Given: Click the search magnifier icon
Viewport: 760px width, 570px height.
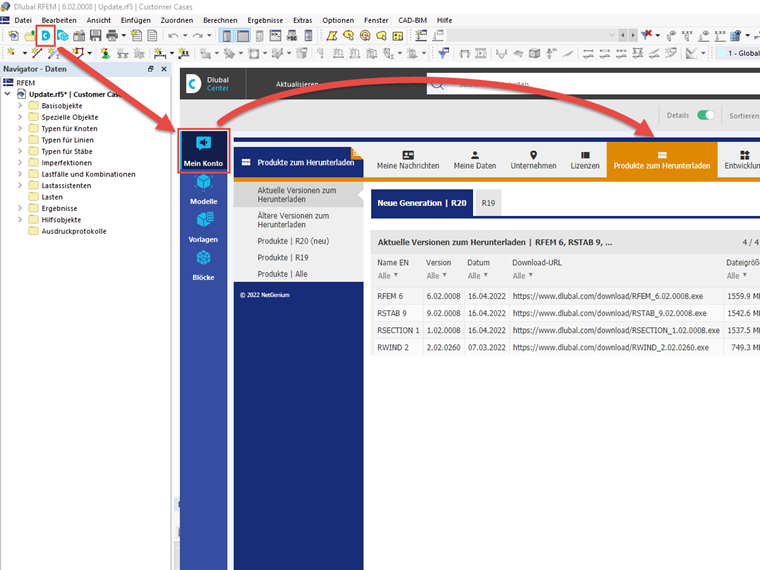Looking at the screenshot, I should 438,85.
